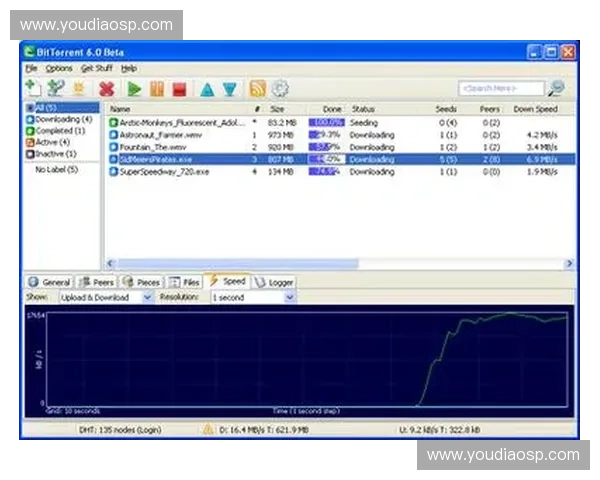Click Add Torrent from URL icon

55,88
